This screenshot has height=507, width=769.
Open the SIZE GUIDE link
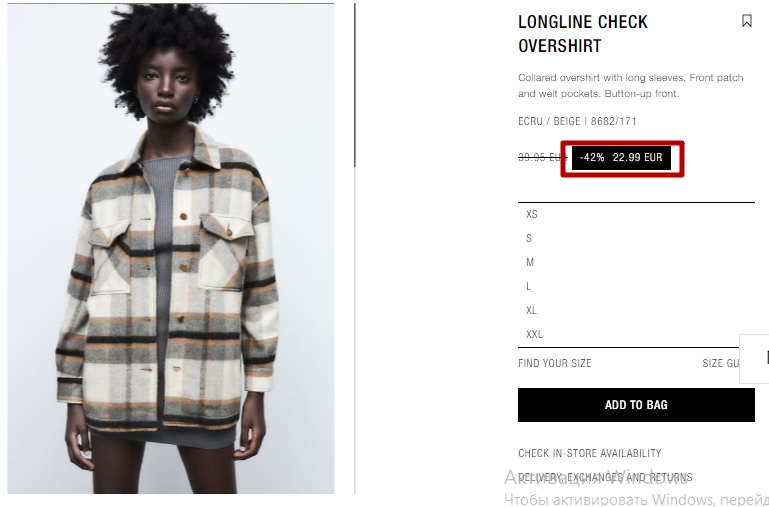click(x=720, y=363)
